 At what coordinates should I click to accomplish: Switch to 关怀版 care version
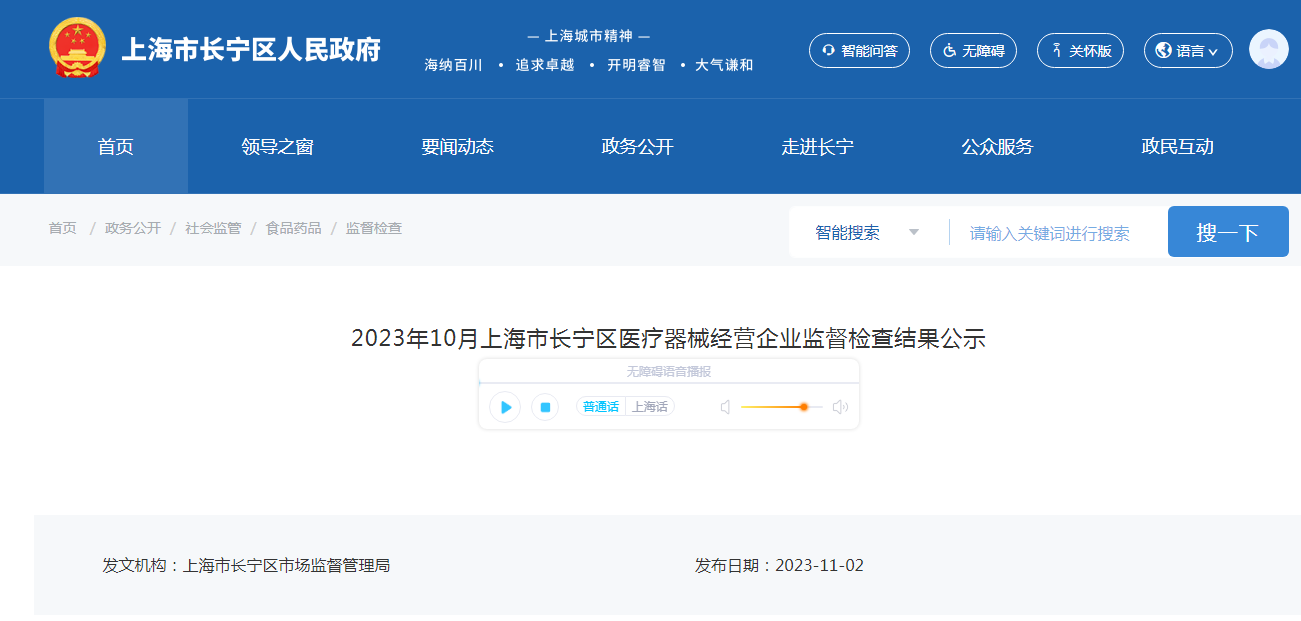[x=1080, y=50]
